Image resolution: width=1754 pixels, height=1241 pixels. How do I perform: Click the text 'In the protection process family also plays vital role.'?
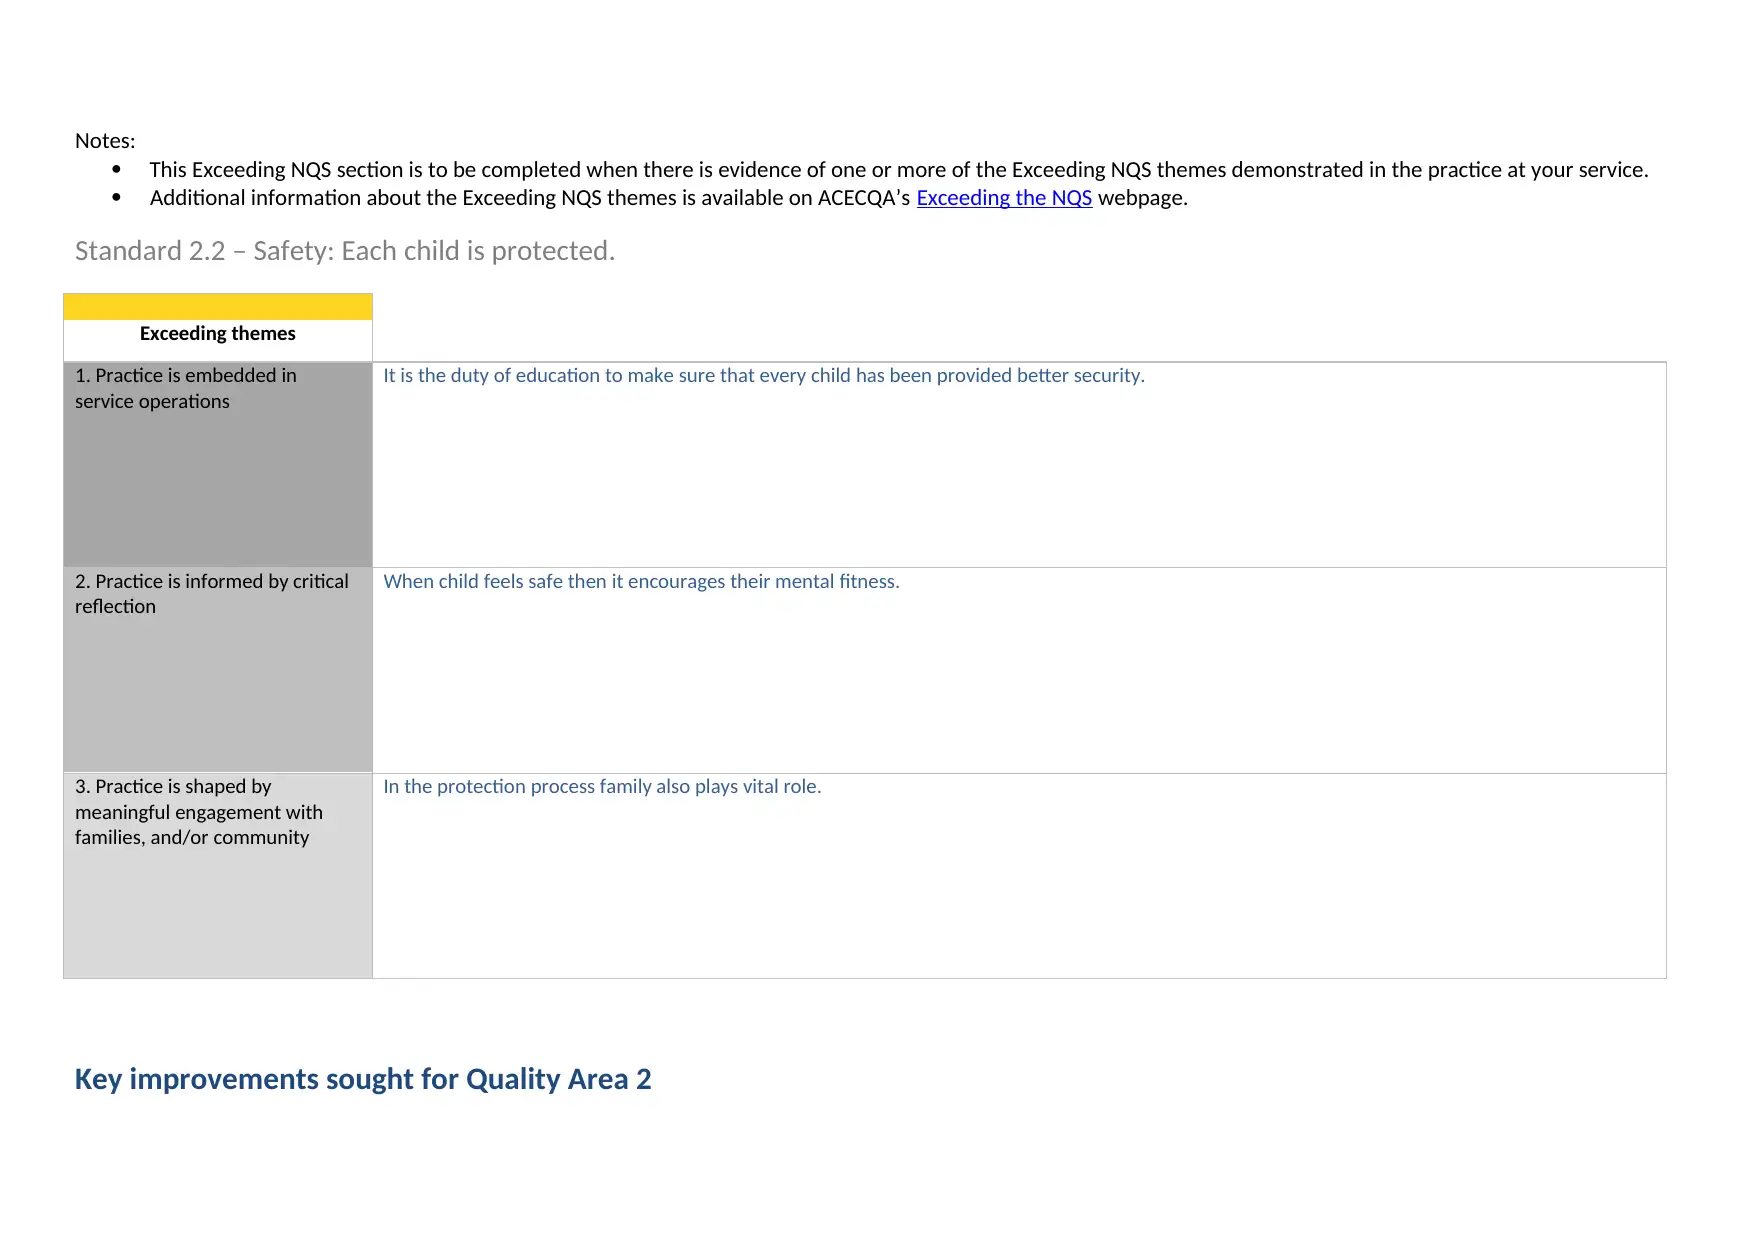[602, 787]
